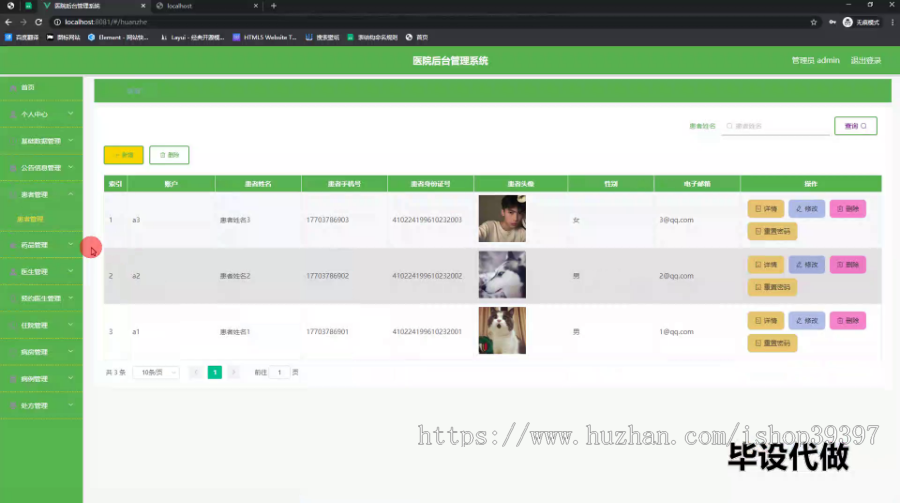Open the Element bookmark
Image resolution: width=900 pixels, height=503 pixels.
[118, 37]
